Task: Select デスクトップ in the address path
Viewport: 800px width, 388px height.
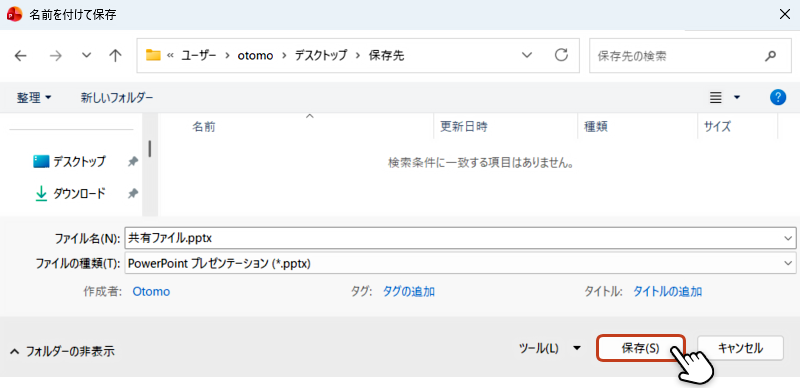Action: (x=320, y=56)
